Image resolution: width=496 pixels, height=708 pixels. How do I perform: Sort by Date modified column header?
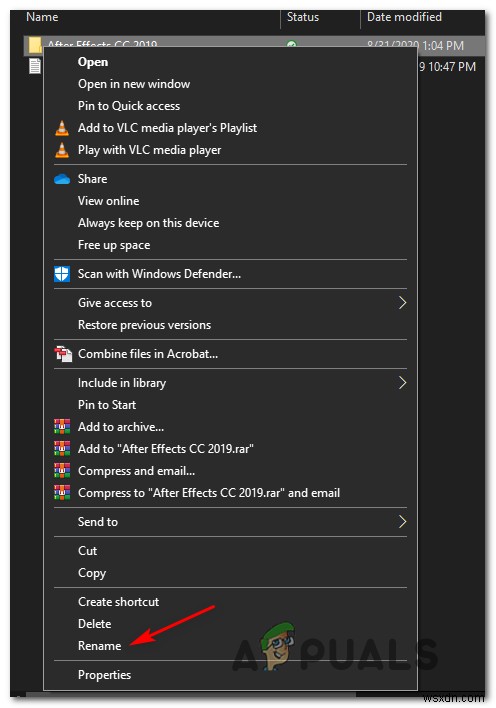[404, 17]
